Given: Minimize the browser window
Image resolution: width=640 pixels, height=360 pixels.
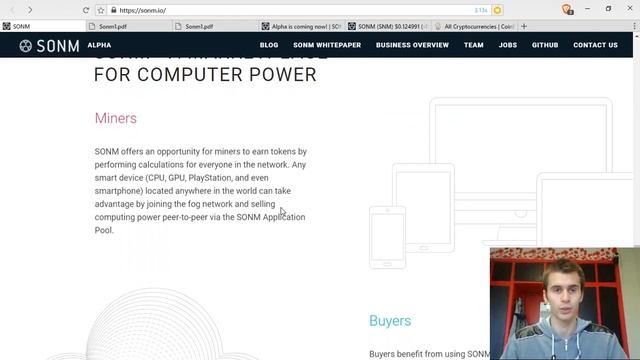Looking at the screenshot, I should coord(587,9).
